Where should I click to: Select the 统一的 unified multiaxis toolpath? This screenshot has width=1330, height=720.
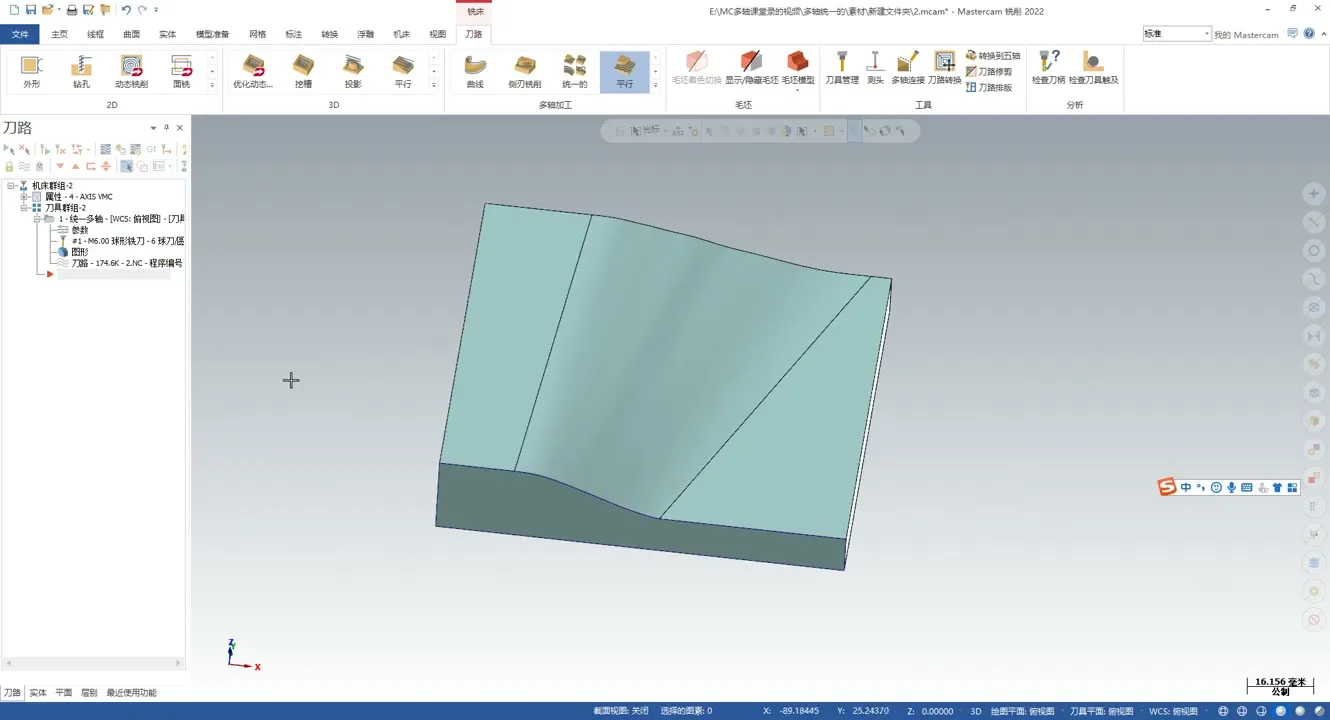click(x=575, y=71)
